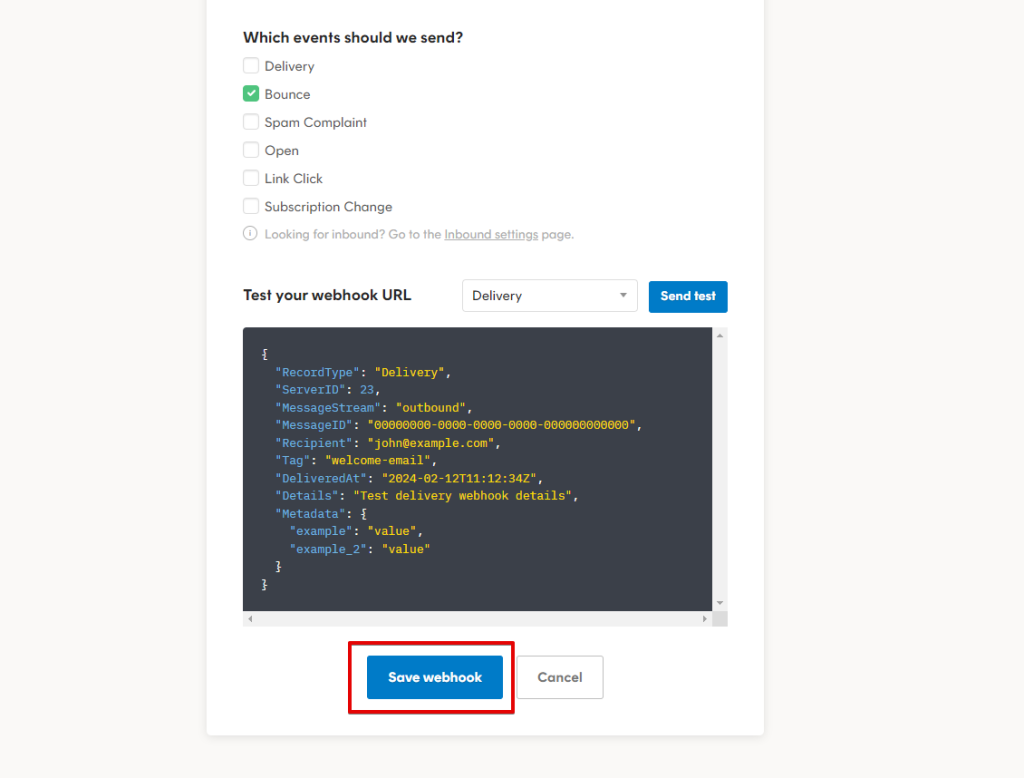Click the down arrow of the JSON scrollbar
1024x778 pixels.
pyautogui.click(x=720, y=603)
